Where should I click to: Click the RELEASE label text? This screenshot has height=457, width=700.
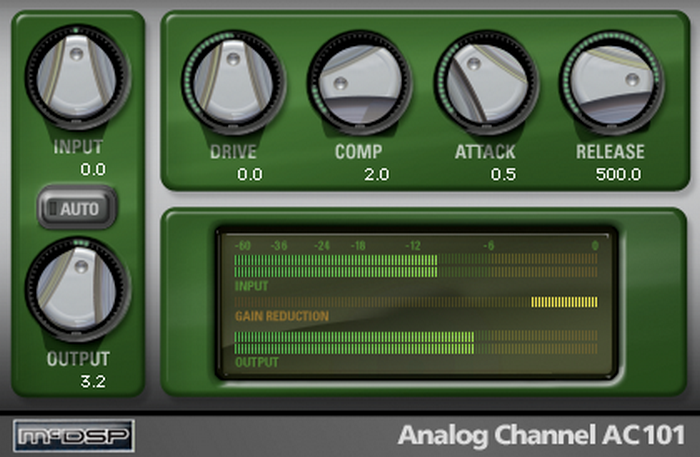pos(610,152)
